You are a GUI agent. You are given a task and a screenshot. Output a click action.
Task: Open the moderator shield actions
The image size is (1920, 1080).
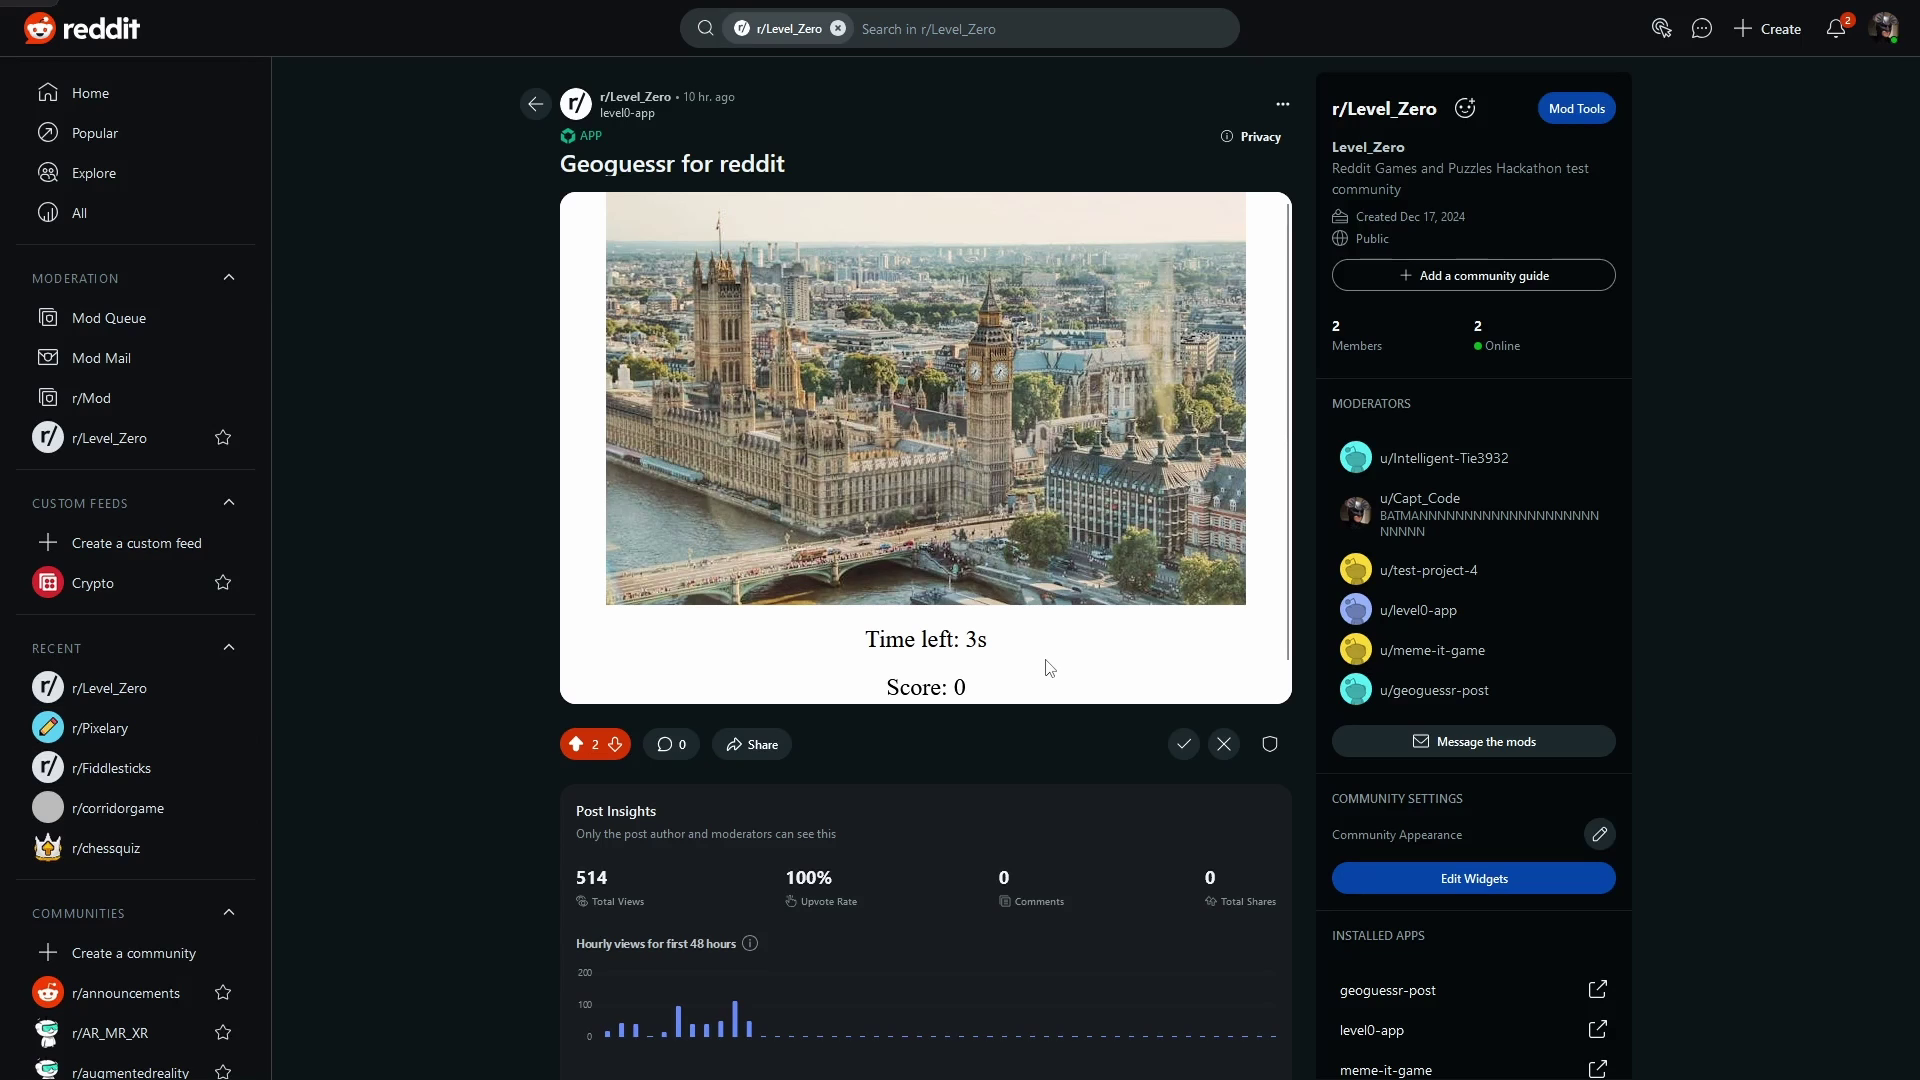(1270, 744)
